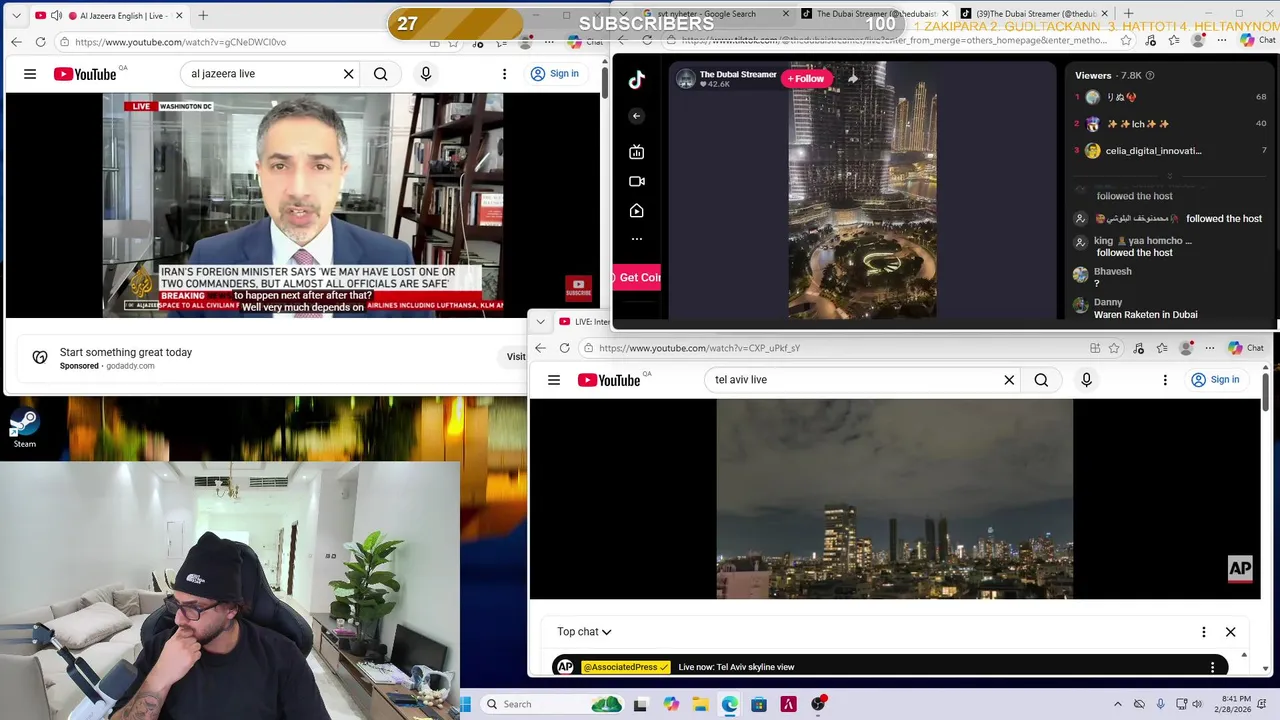Click Bhavesh in TikTok chat

point(1113,272)
